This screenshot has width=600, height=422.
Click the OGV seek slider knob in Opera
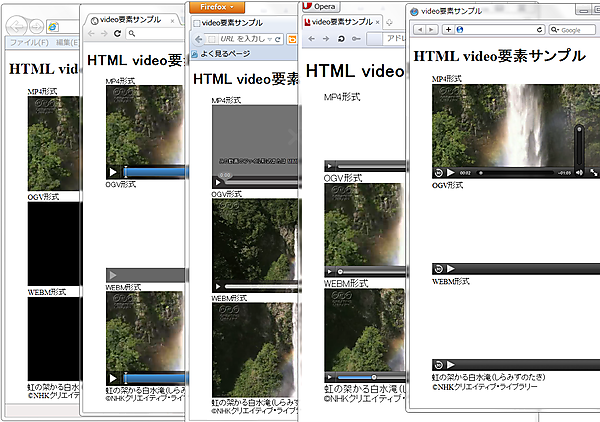340,272
